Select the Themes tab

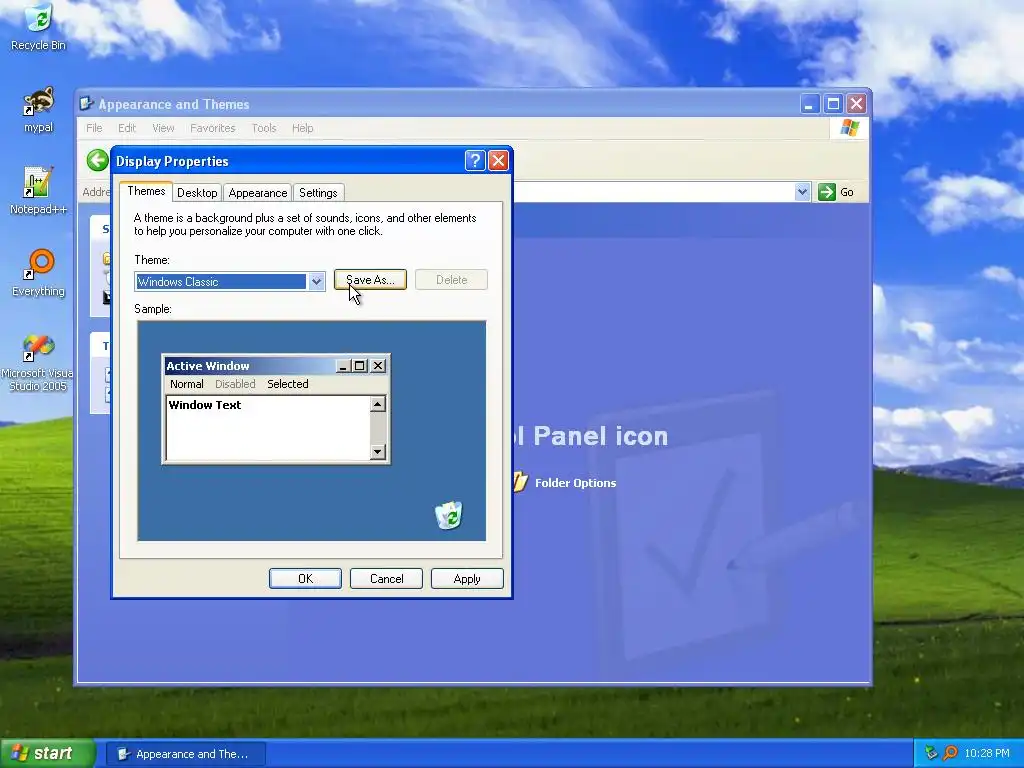(x=146, y=191)
